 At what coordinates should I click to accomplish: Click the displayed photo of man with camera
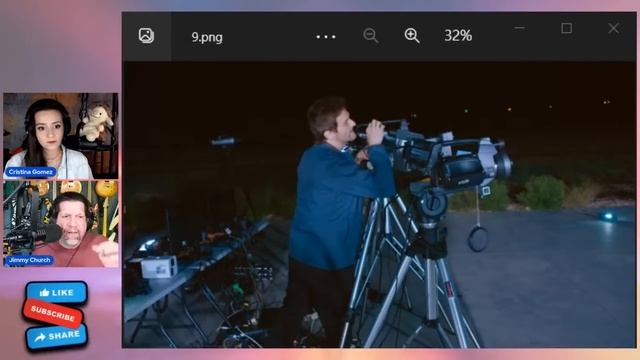pyautogui.click(x=379, y=204)
